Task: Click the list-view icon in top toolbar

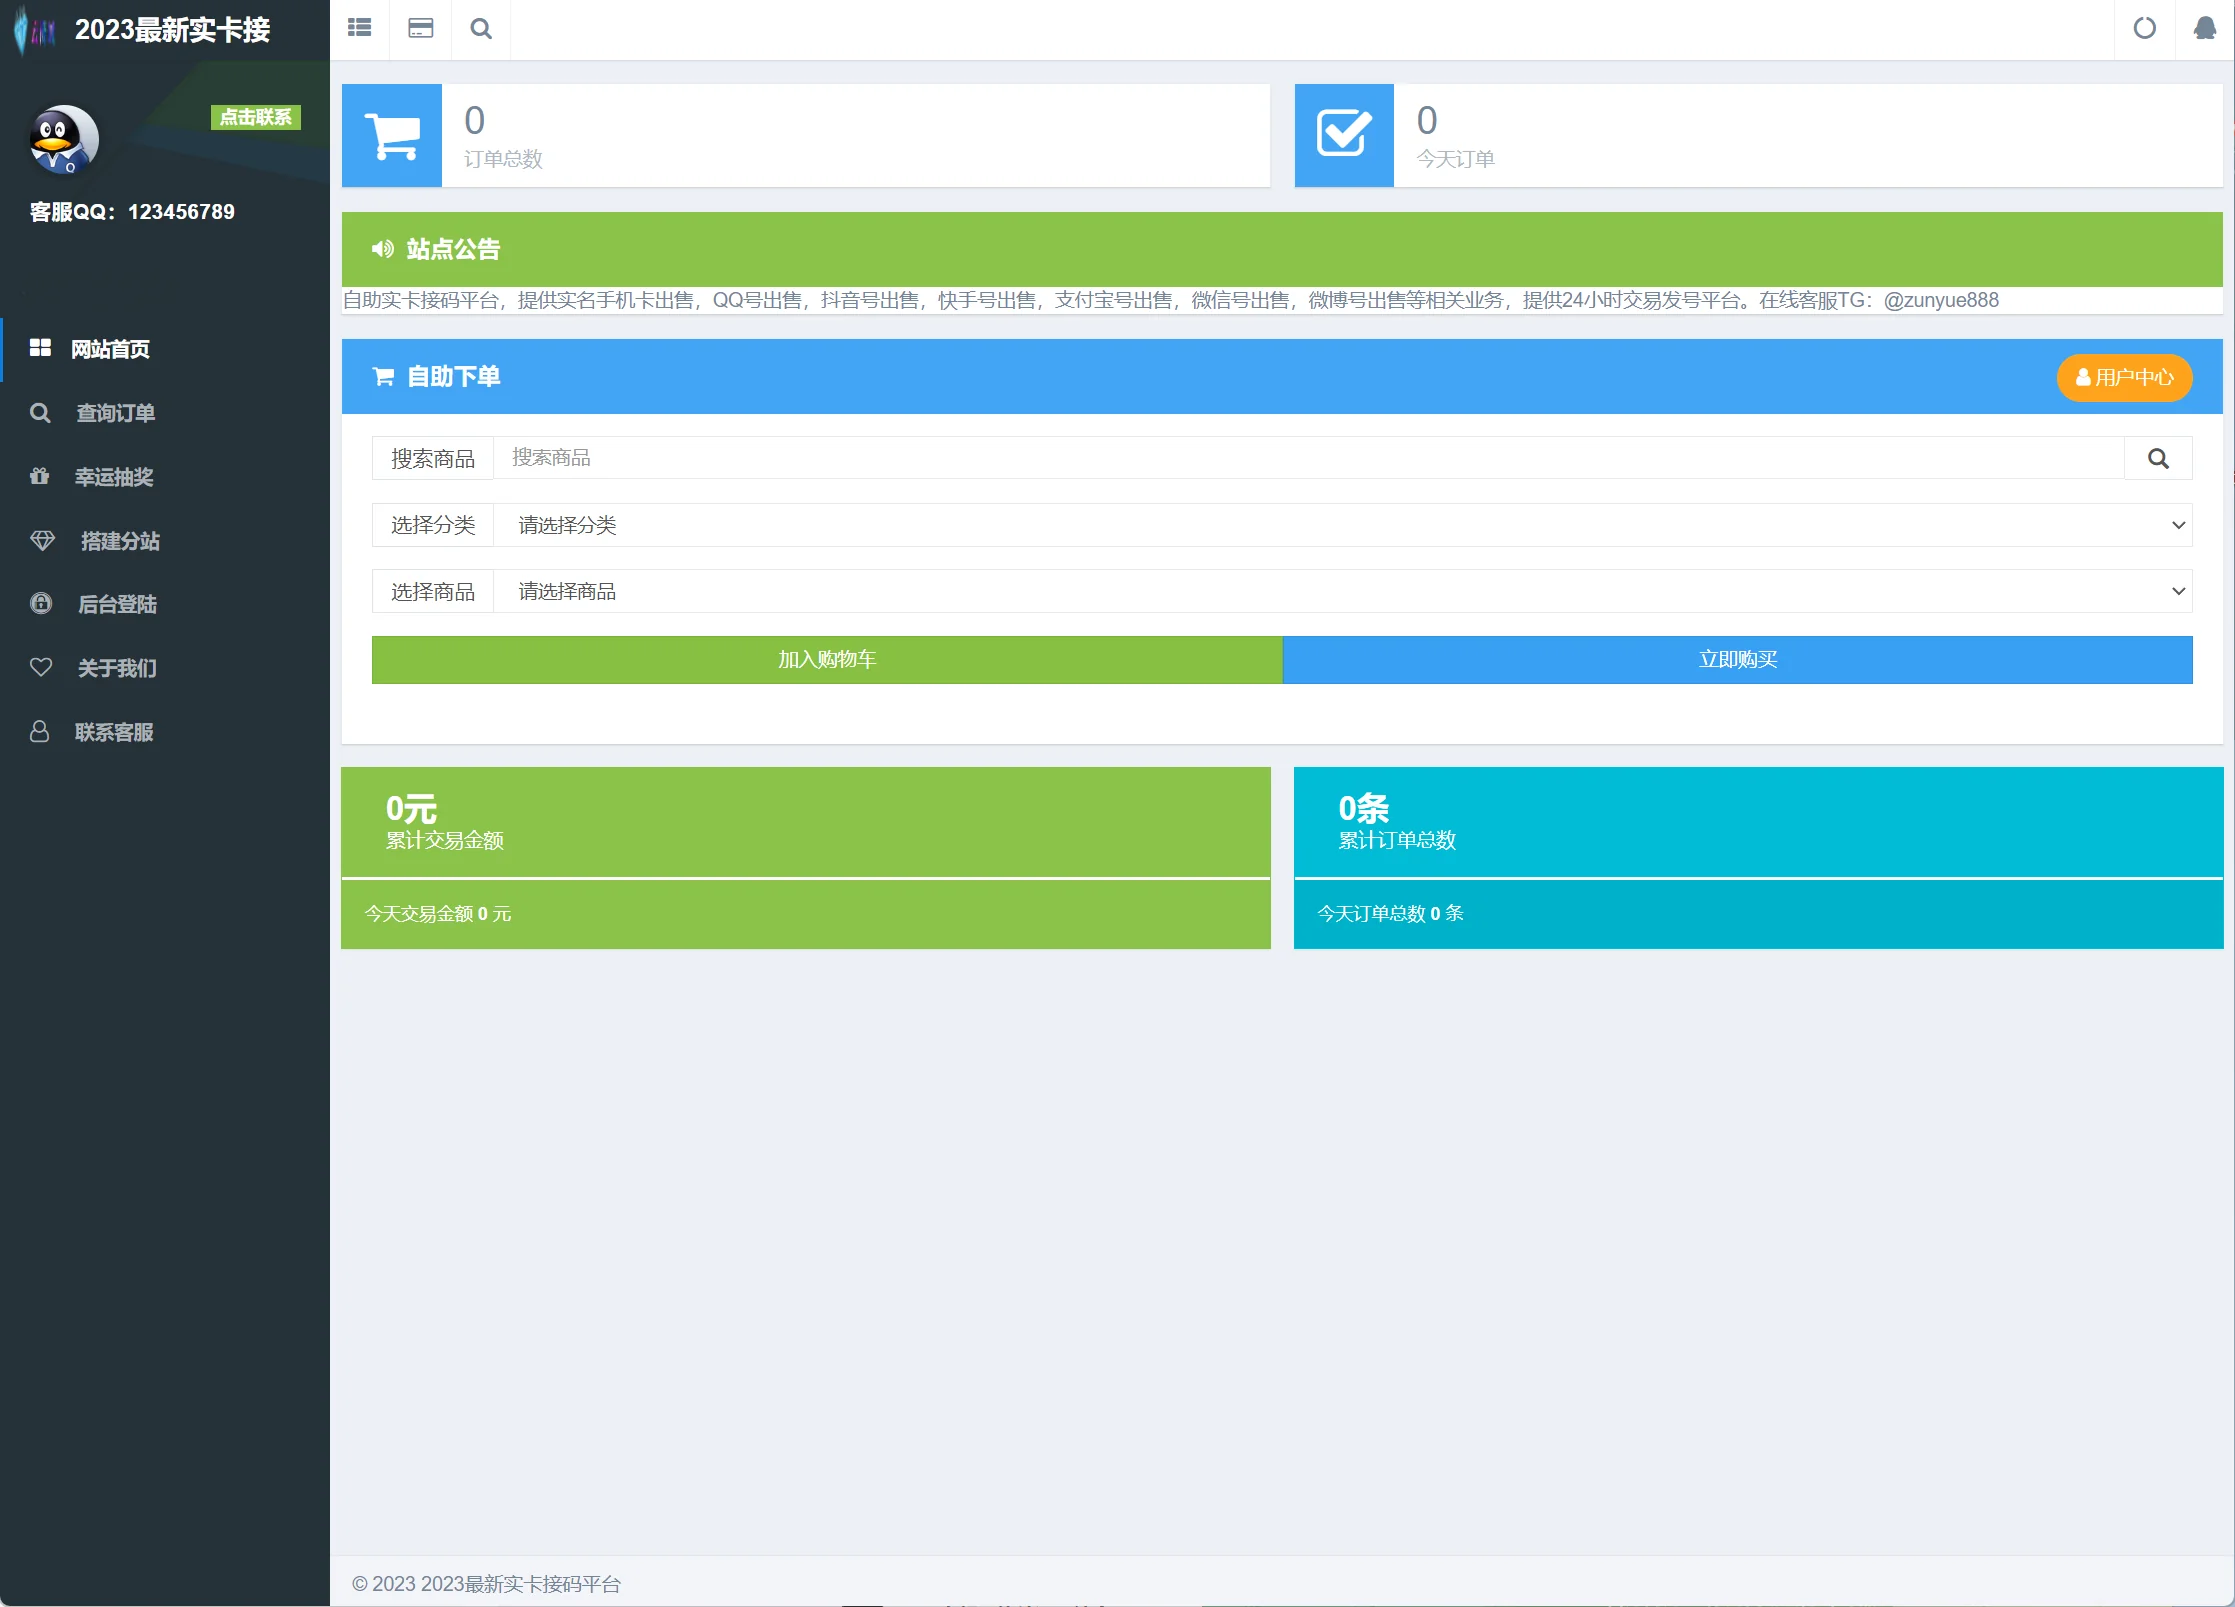Action: coord(359,28)
